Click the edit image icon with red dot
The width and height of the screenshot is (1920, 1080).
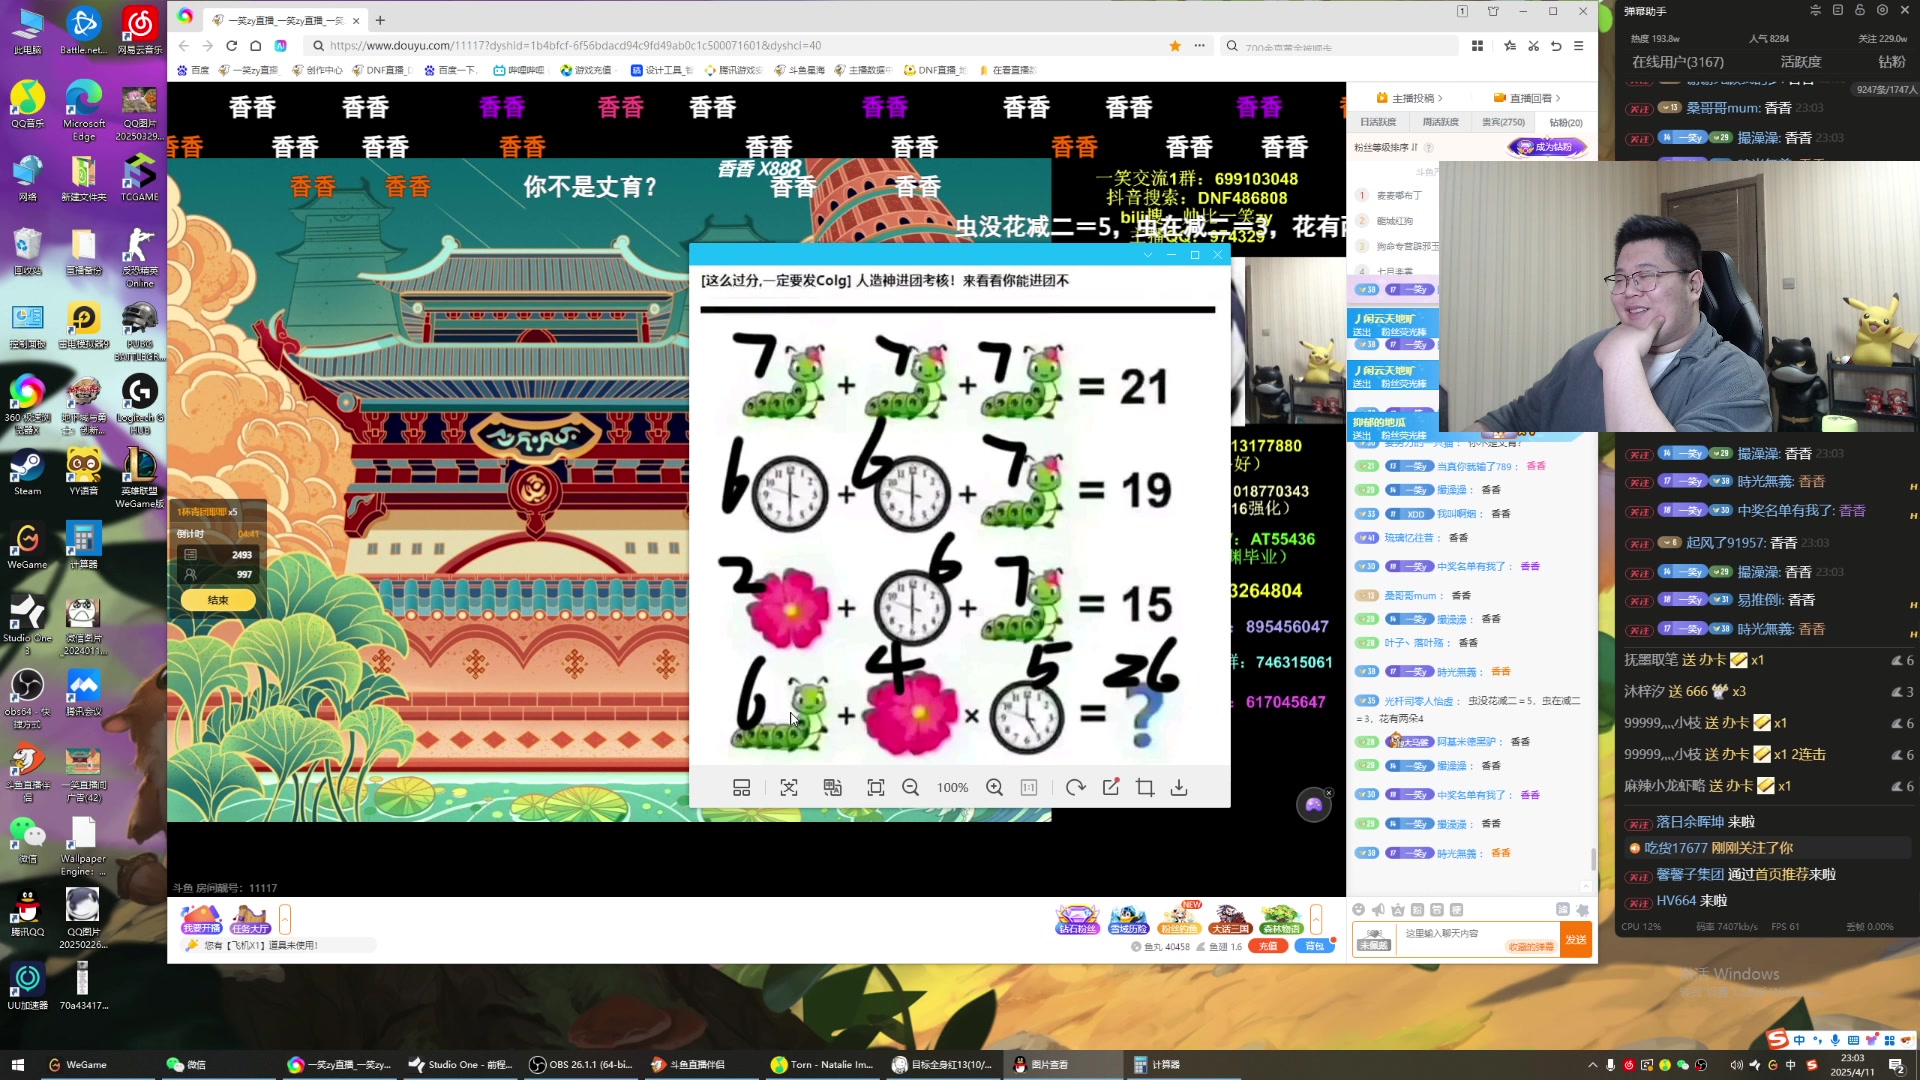click(1111, 788)
